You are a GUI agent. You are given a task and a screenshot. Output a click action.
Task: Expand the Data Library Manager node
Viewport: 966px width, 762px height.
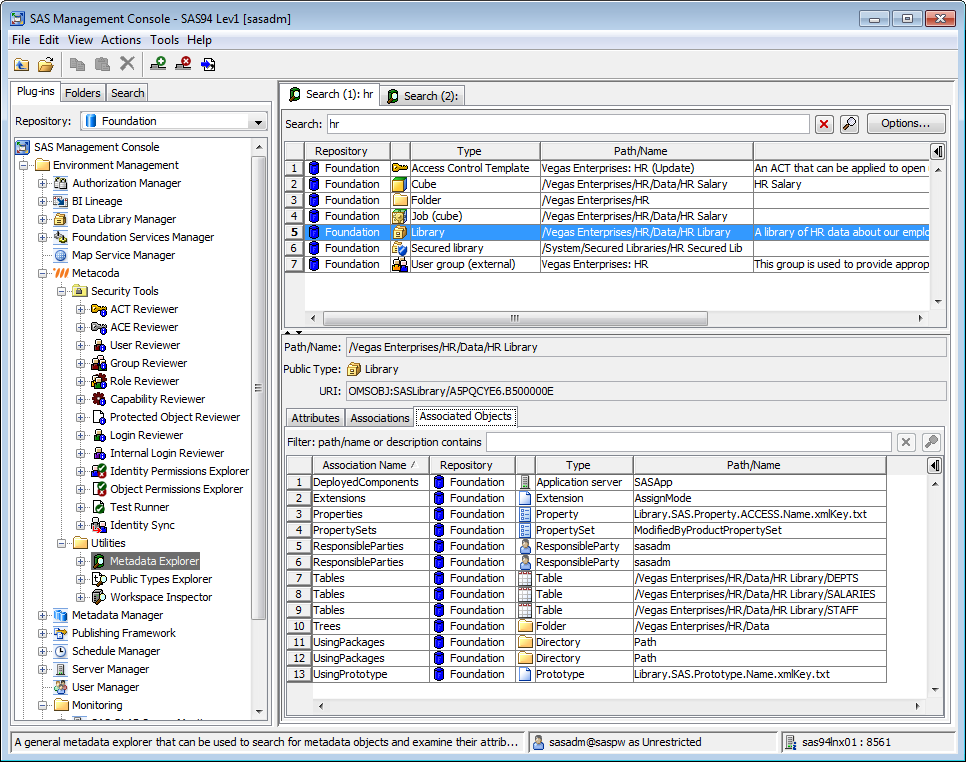[x=43, y=219]
